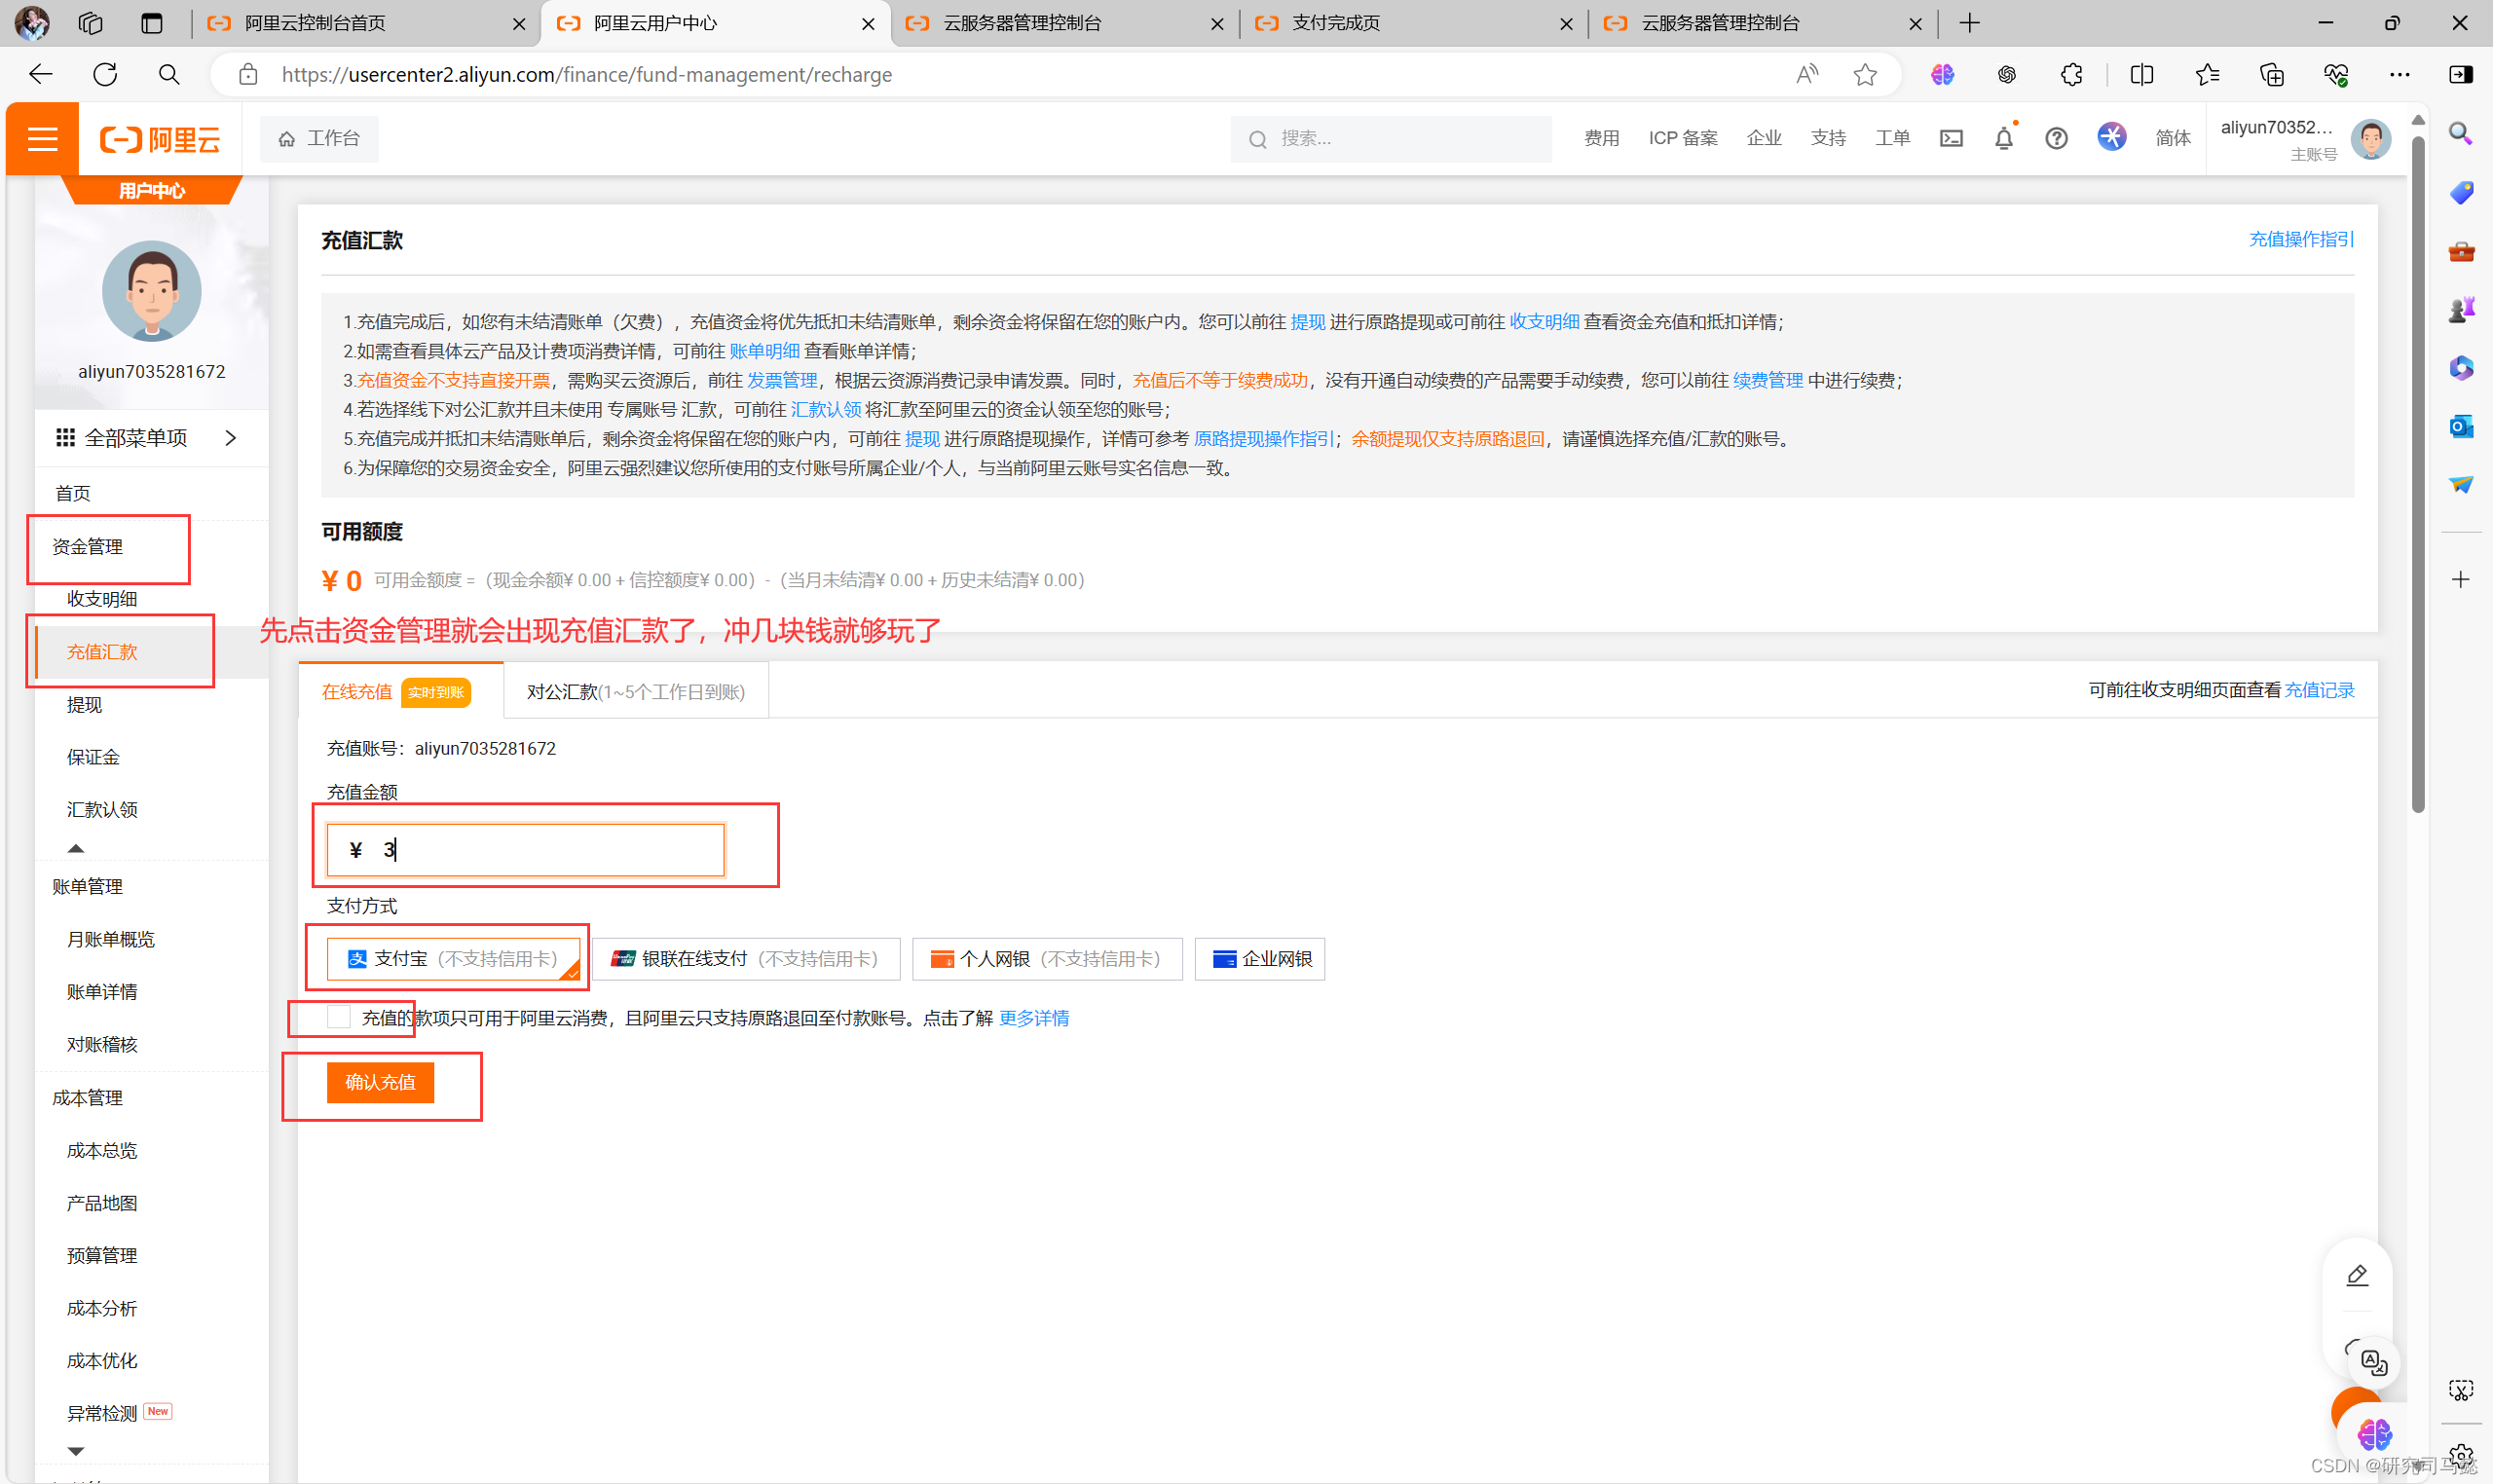Viewport: 2493px width, 1484px height.
Task: Click the plus icon in Edge sidebar
Action: pyautogui.click(x=2461, y=579)
